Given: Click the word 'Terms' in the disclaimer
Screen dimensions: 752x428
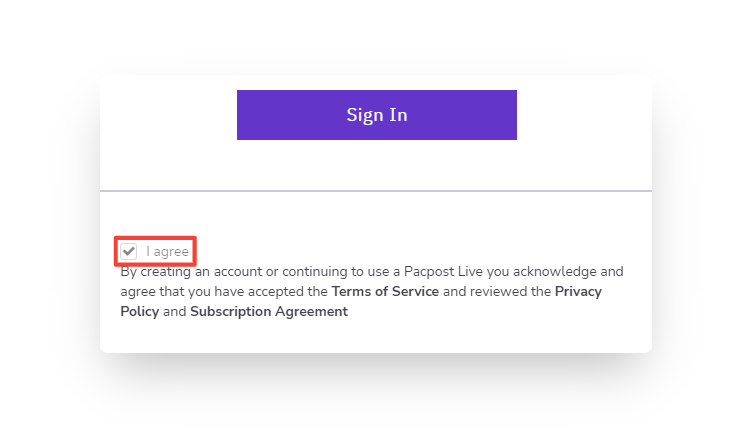Looking at the screenshot, I should point(352,292).
